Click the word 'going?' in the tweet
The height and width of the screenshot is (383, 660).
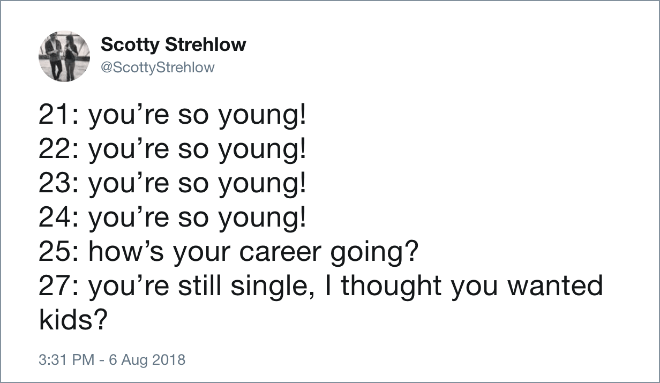(x=374, y=253)
